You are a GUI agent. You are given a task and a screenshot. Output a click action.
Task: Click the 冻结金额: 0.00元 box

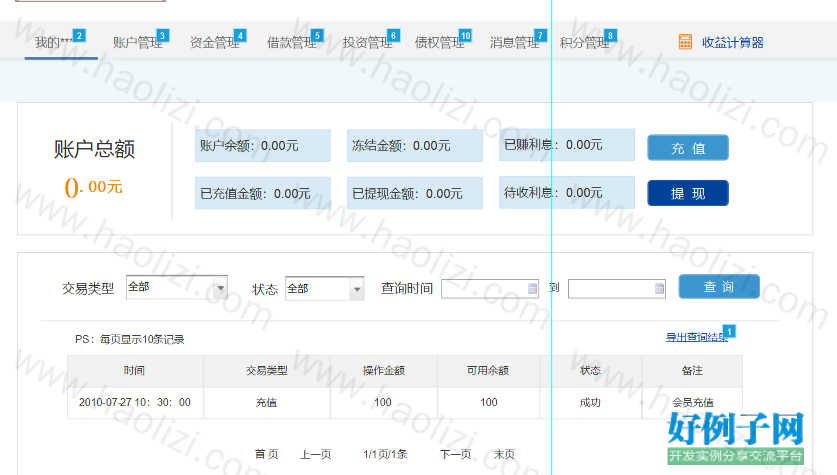[415, 145]
